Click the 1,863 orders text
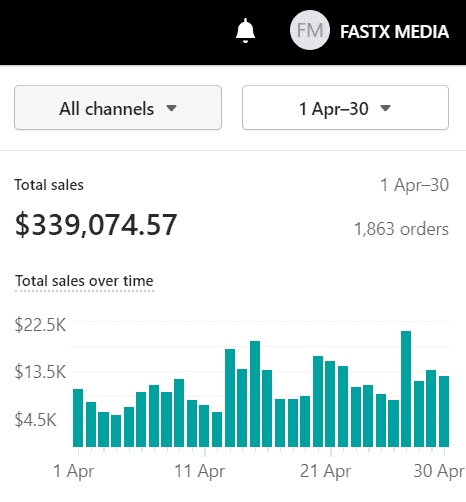Viewport: 466px width, 502px height. coord(401,229)
